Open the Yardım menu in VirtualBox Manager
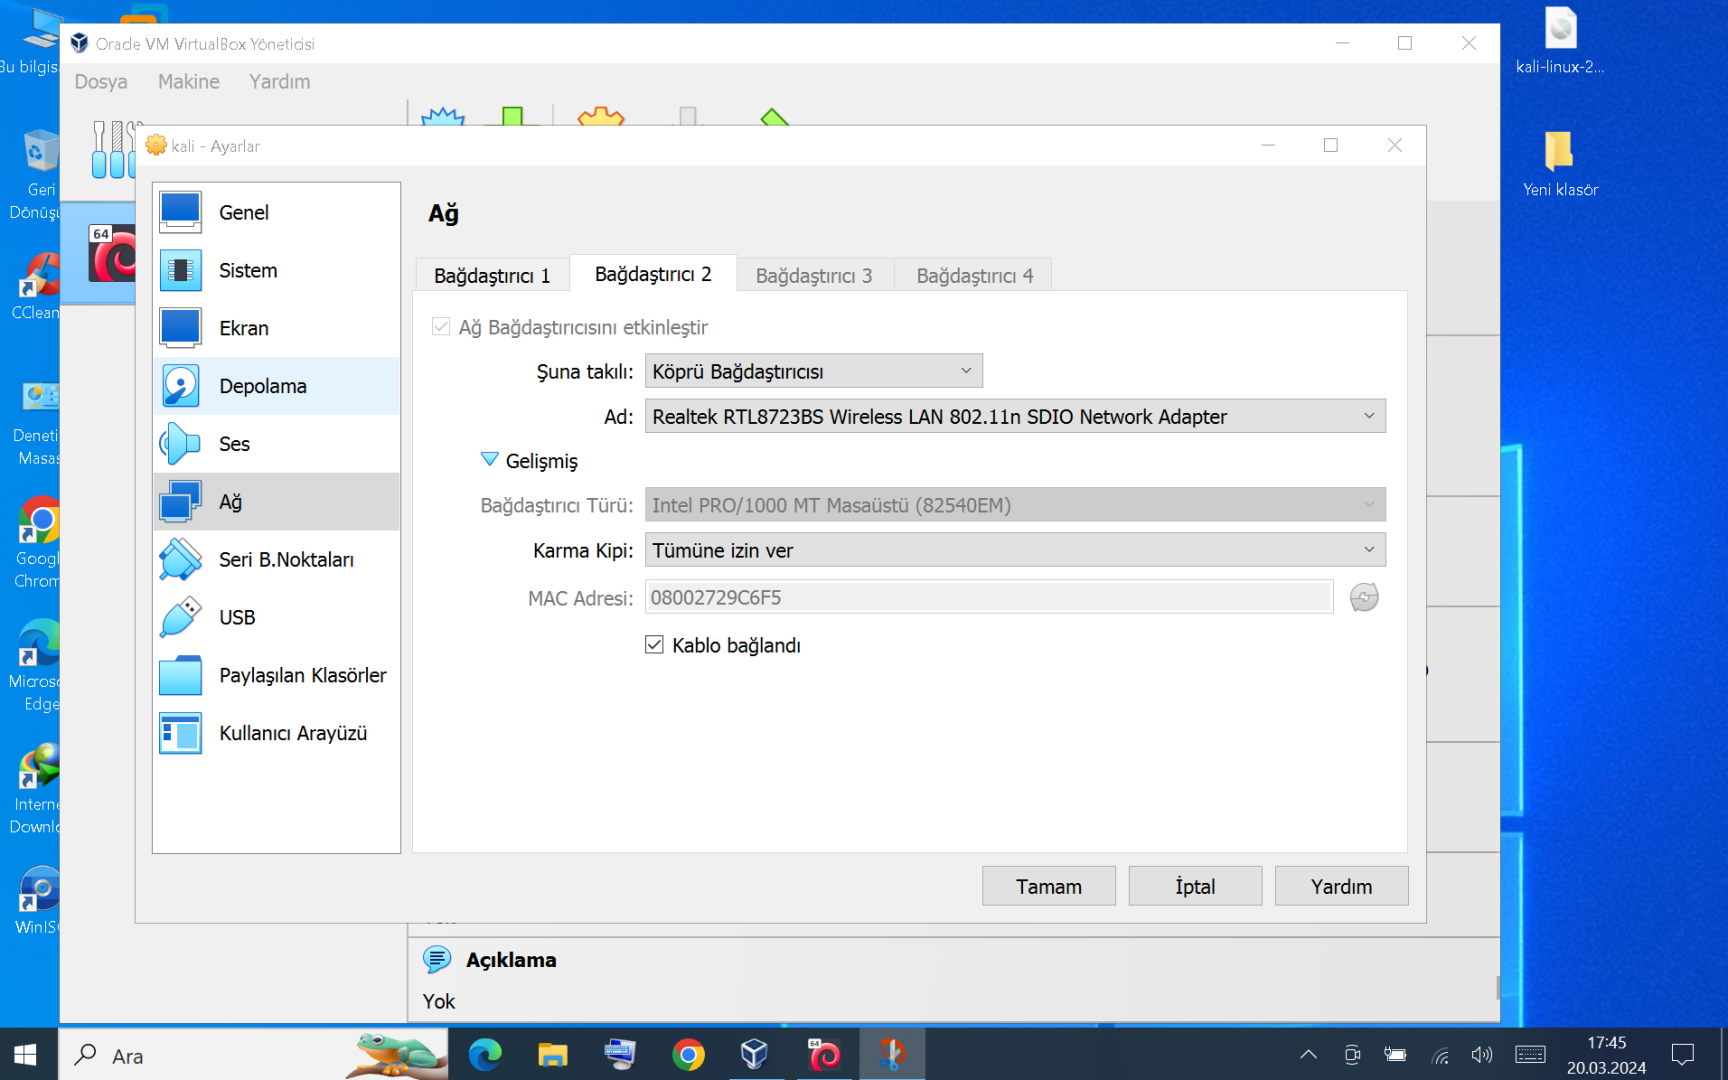The height and width of the screenshot is (1080, 1728). (280, 82)
